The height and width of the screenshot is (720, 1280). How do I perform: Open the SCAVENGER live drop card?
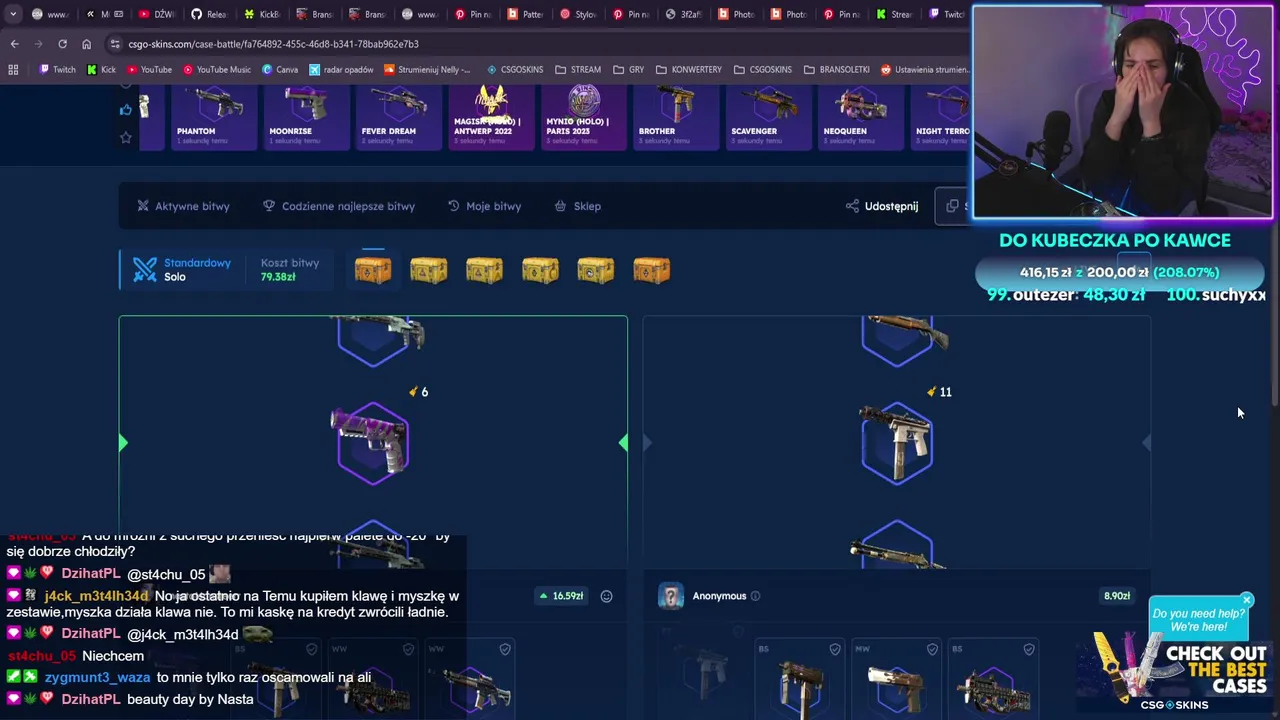[x=769, y=117]
